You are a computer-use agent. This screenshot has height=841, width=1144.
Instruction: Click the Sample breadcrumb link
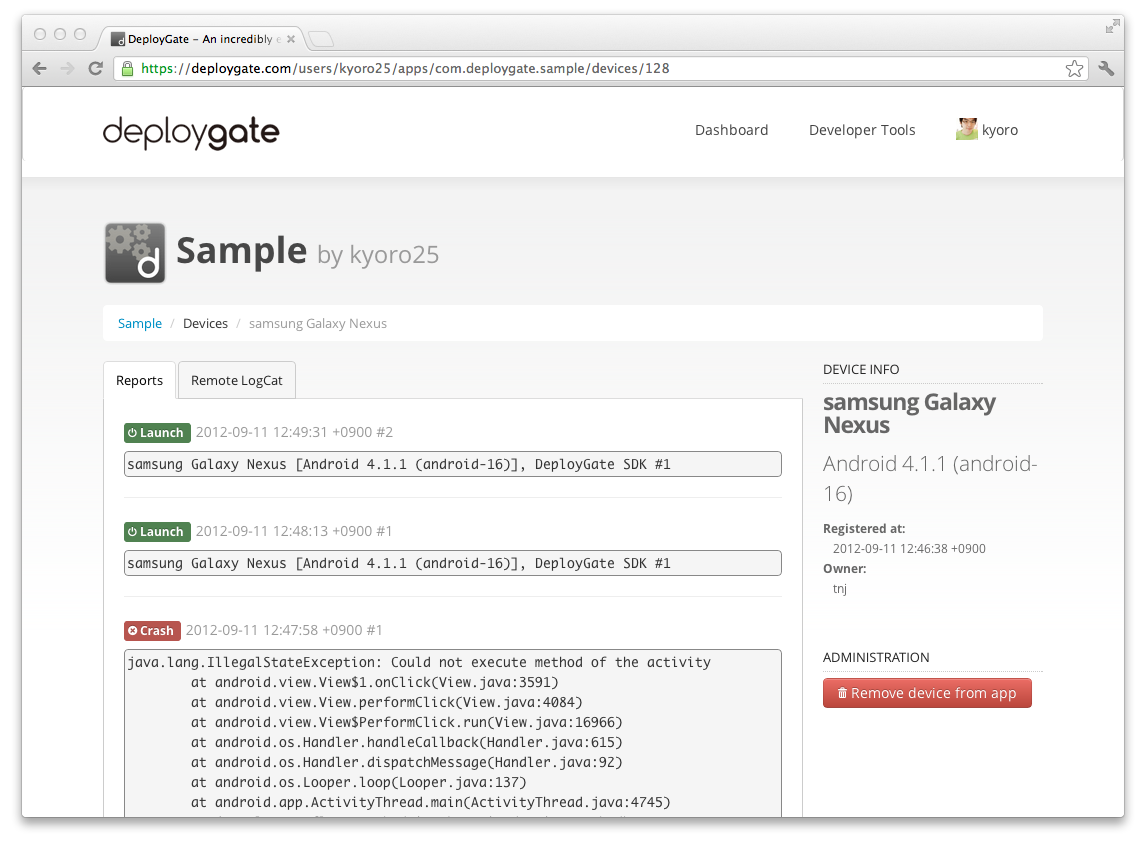pos(140,323)
